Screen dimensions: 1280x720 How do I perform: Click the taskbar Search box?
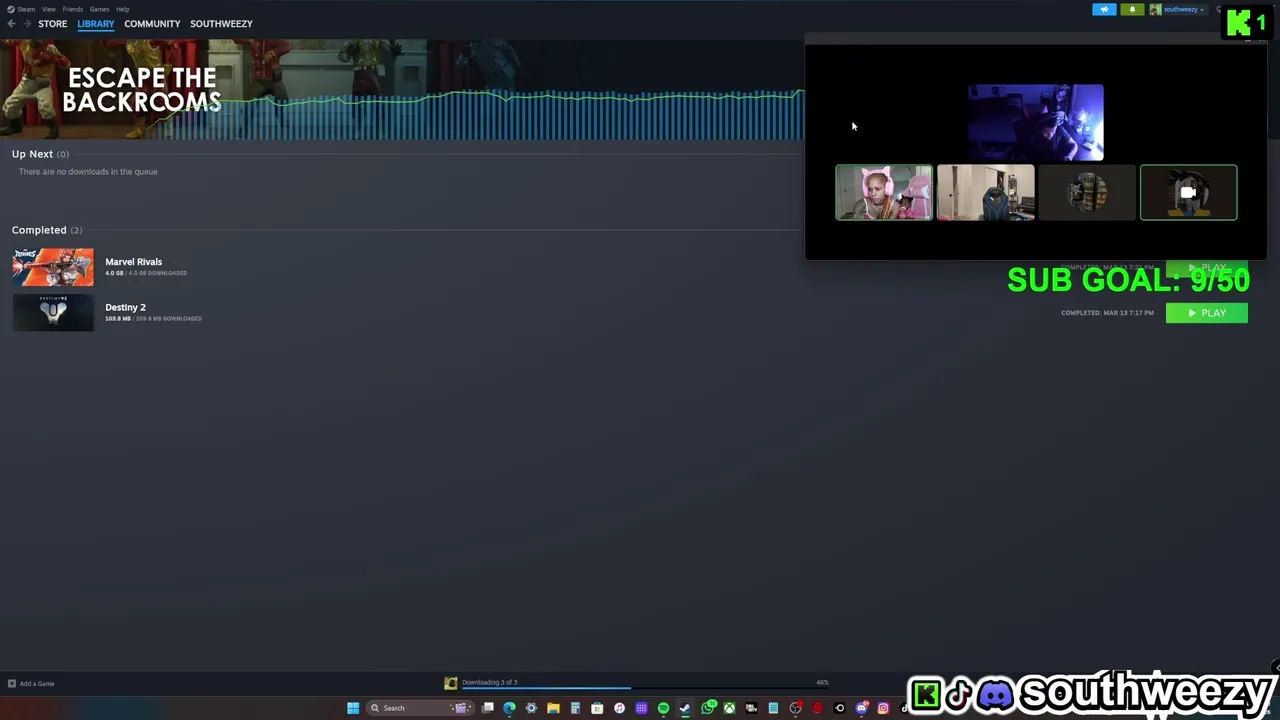click(x=420, y=708)
